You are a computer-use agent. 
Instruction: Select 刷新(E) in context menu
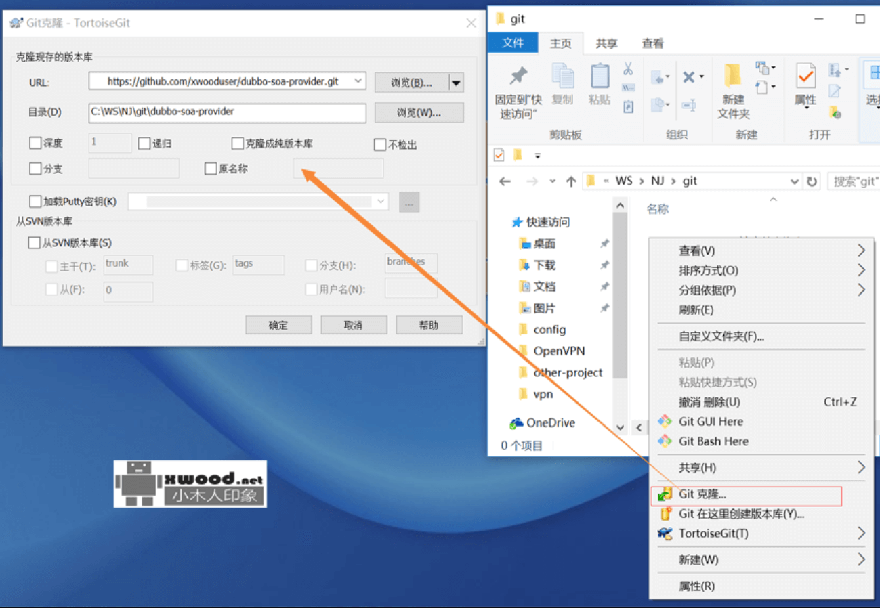759,310
